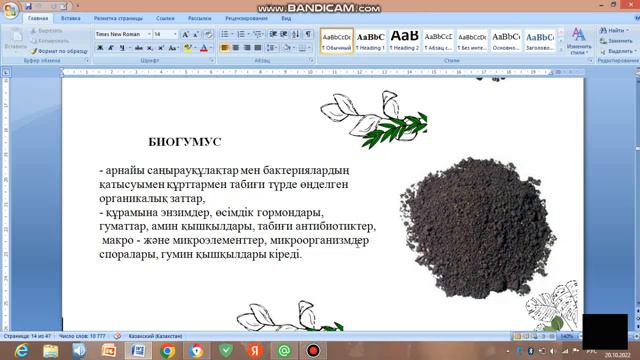
Task: Click the Format Painter (Формат по образцу)
Action: coord(59,51)
